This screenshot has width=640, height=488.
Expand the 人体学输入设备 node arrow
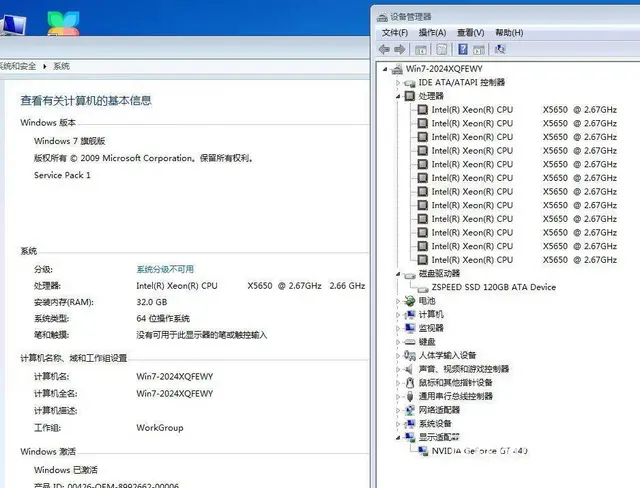click(x=398, y=355)
